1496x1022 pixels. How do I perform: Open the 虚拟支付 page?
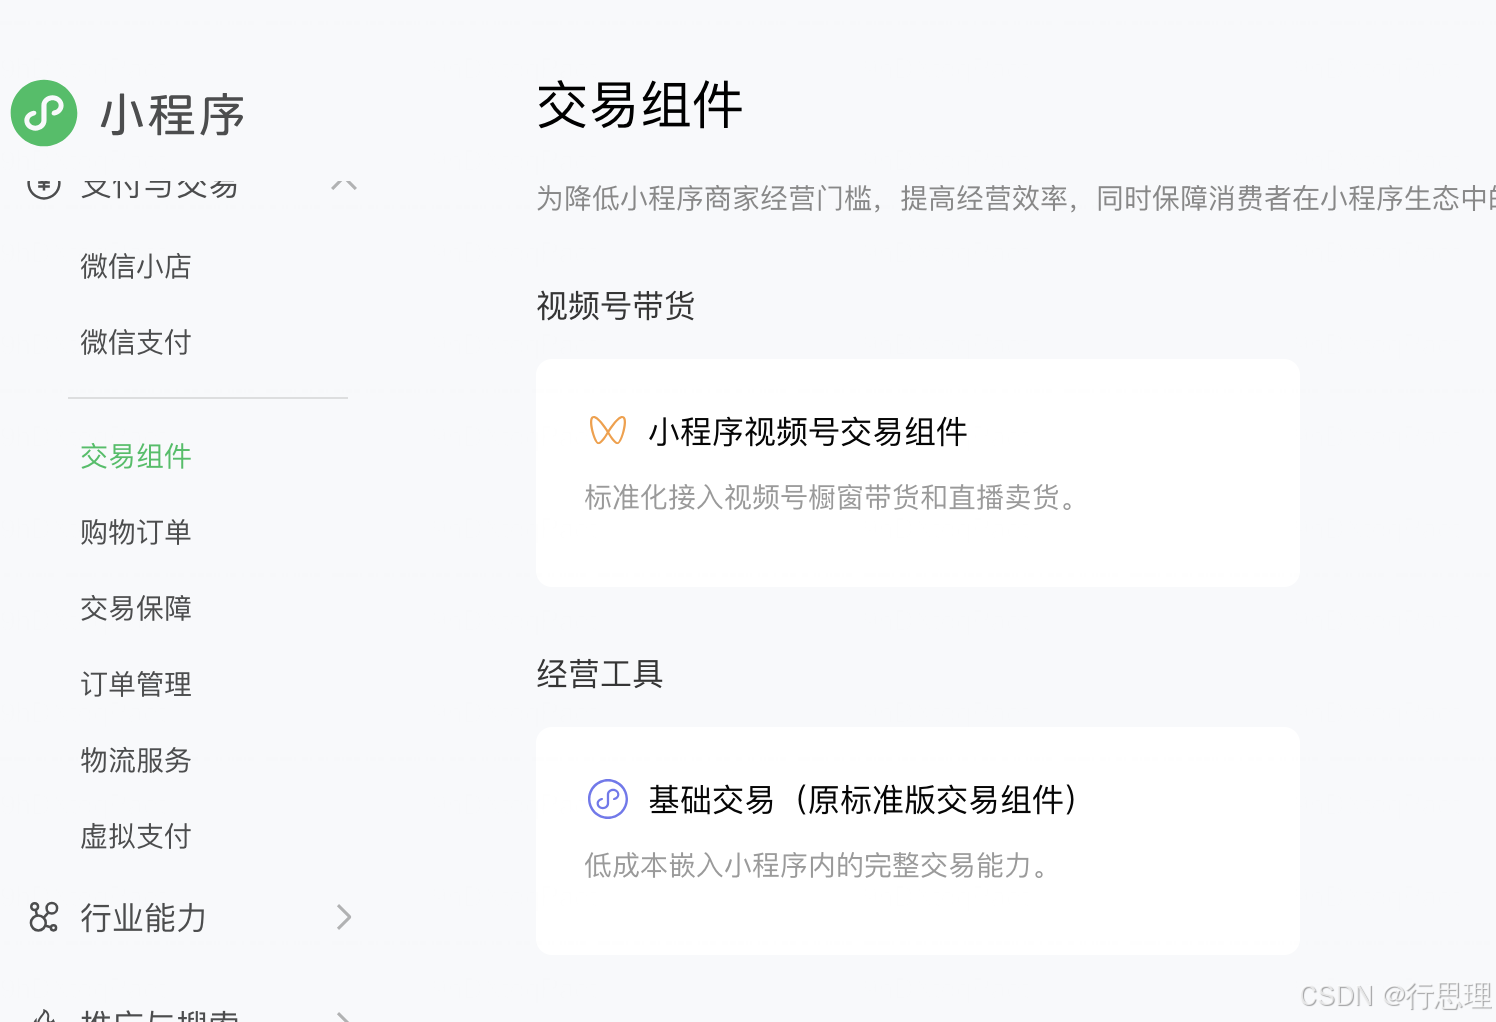click(x=135, y=836)
